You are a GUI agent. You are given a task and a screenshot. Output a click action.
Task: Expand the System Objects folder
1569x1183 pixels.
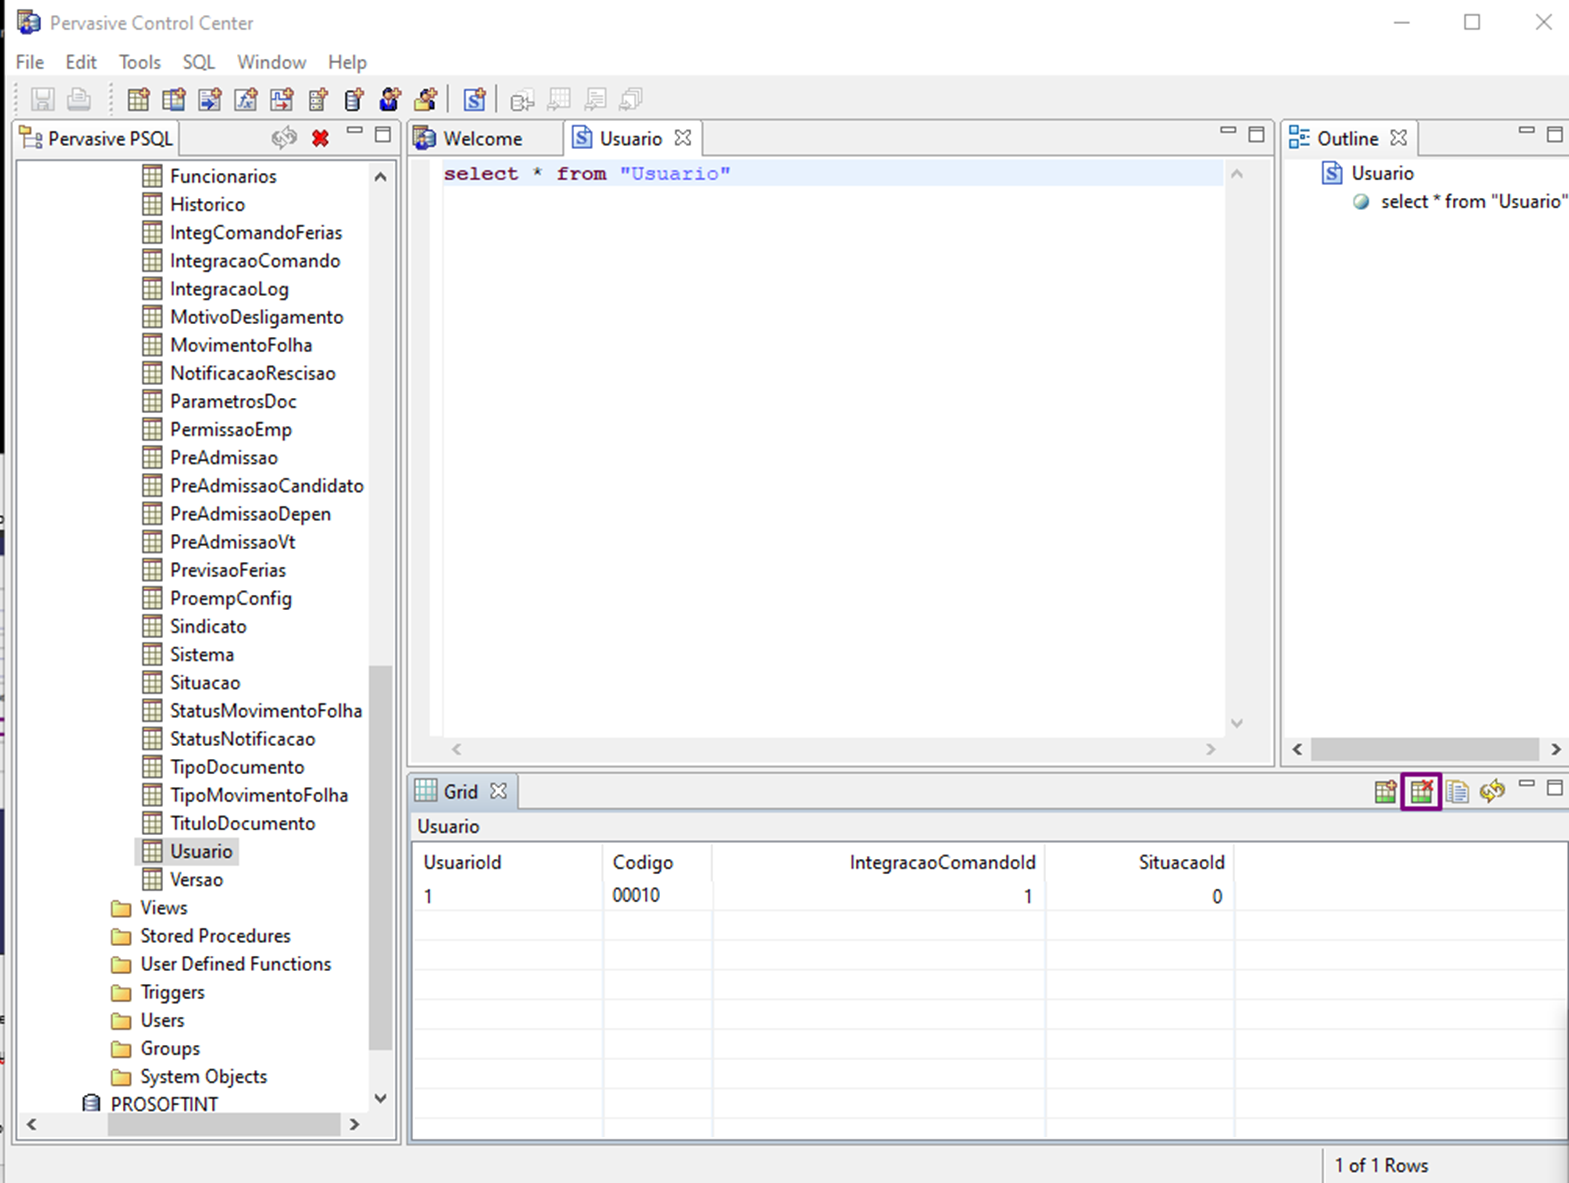click(x=203, y=1077)
